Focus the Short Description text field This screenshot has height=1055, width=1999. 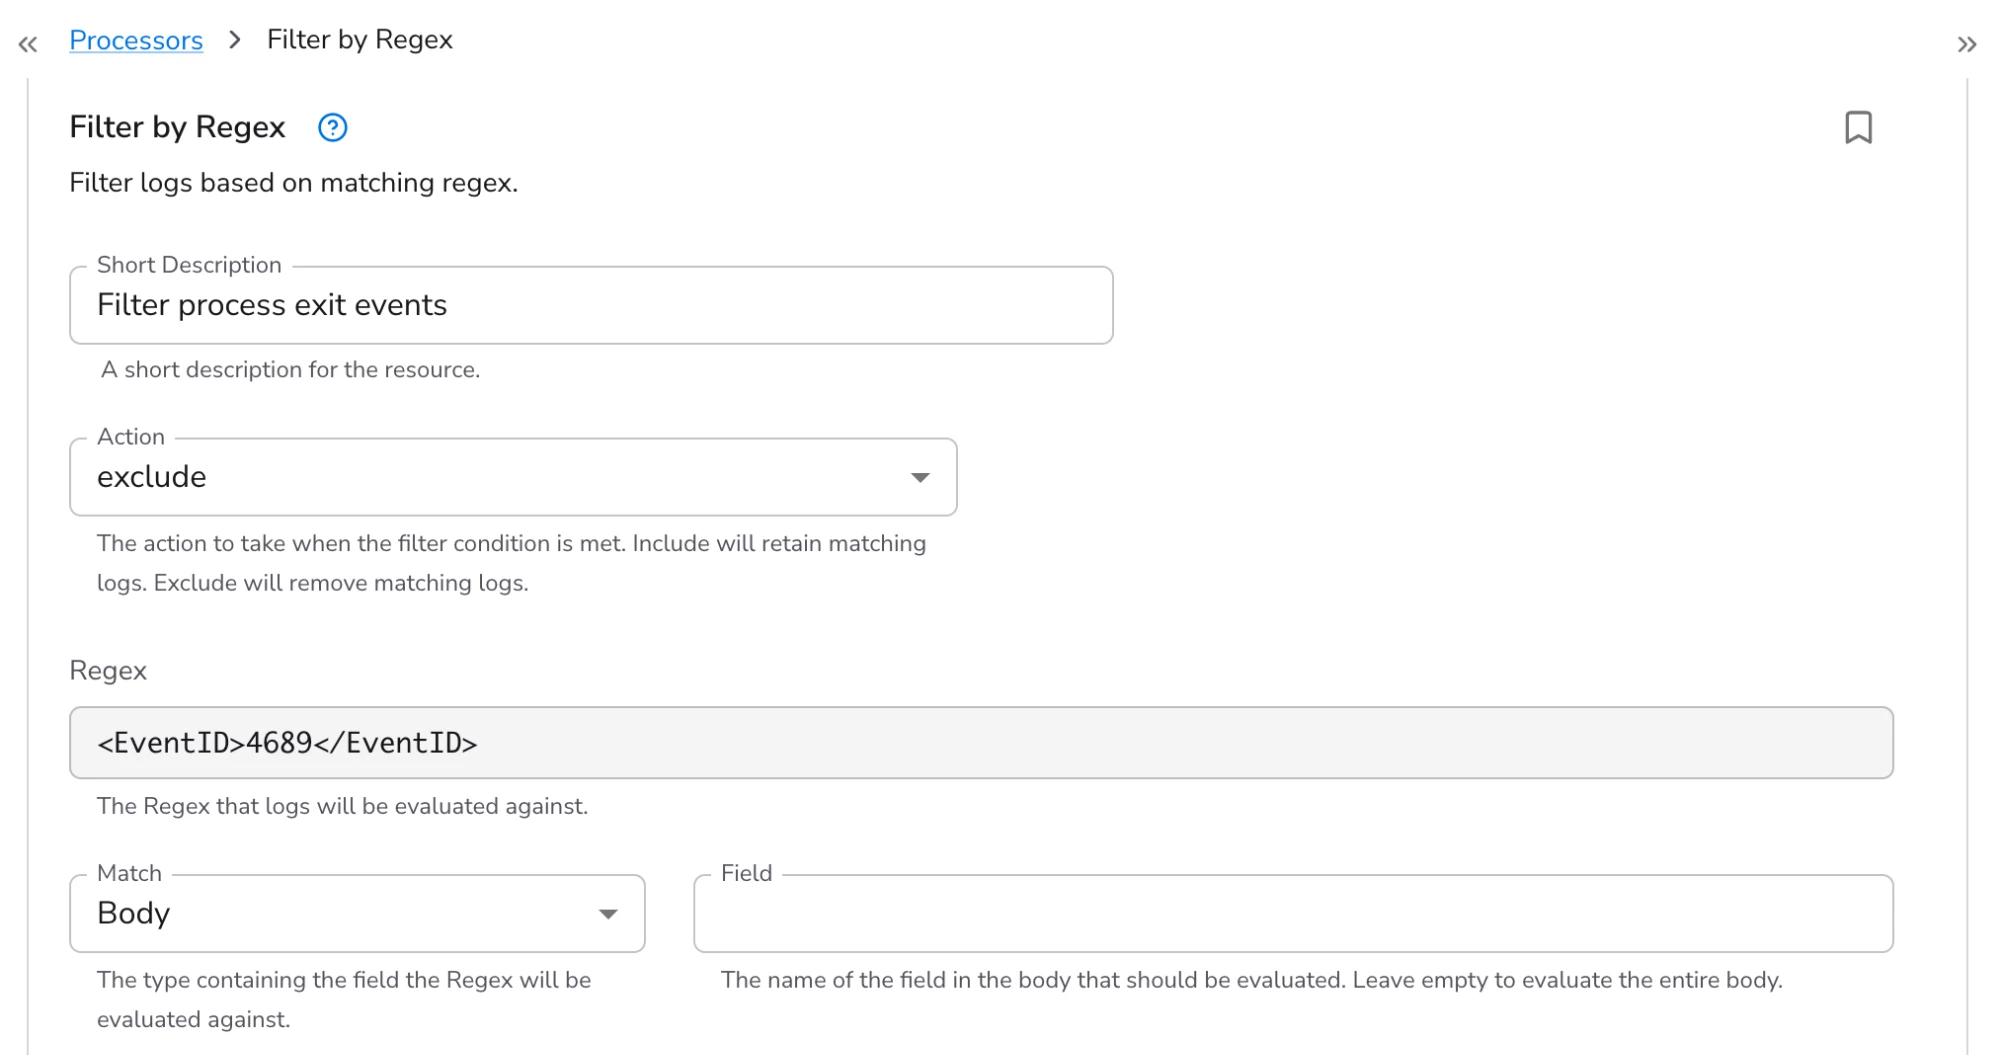point(590,305)
